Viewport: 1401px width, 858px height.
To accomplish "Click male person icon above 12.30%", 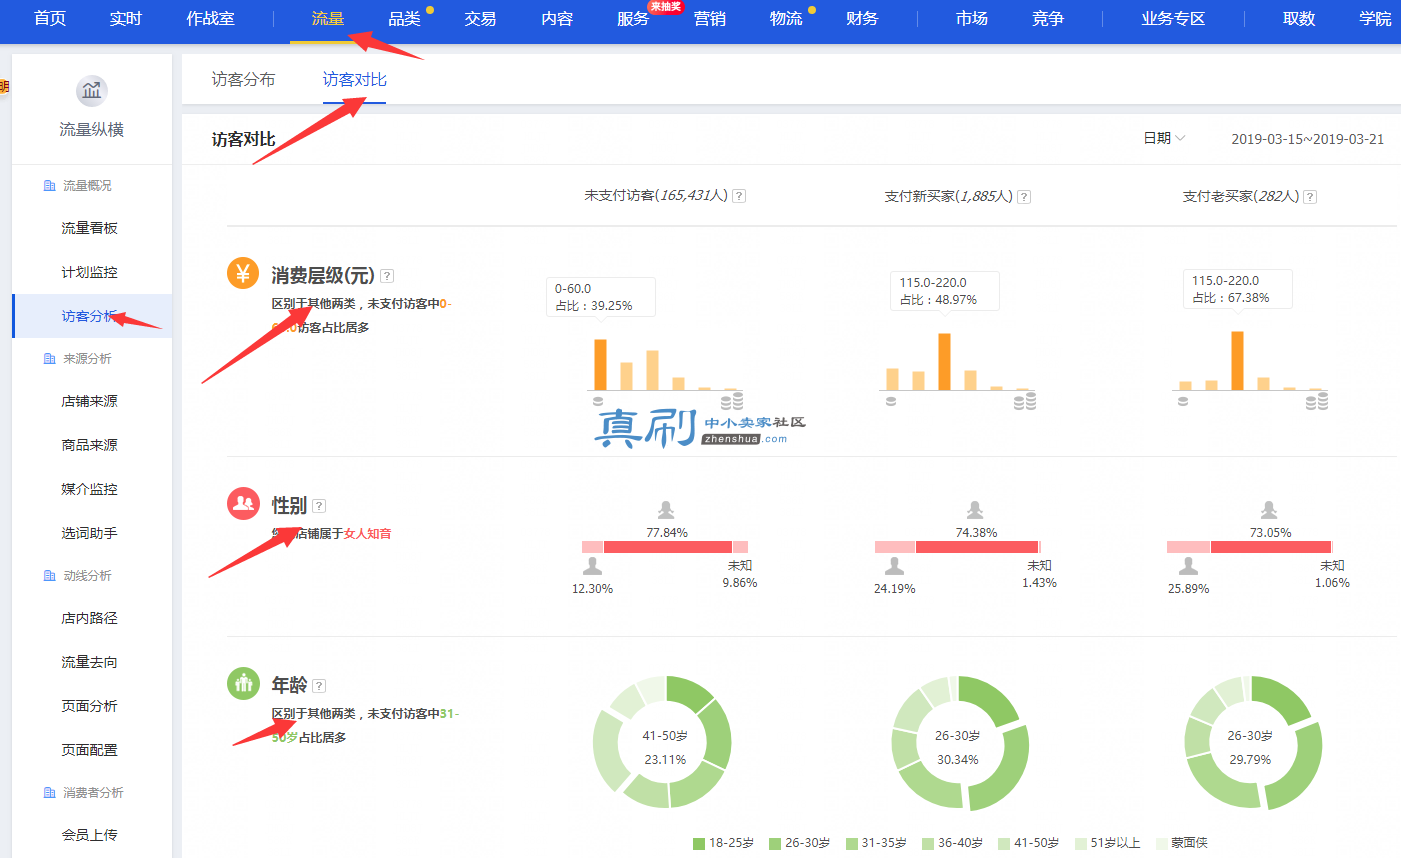I will click(592, 567).
